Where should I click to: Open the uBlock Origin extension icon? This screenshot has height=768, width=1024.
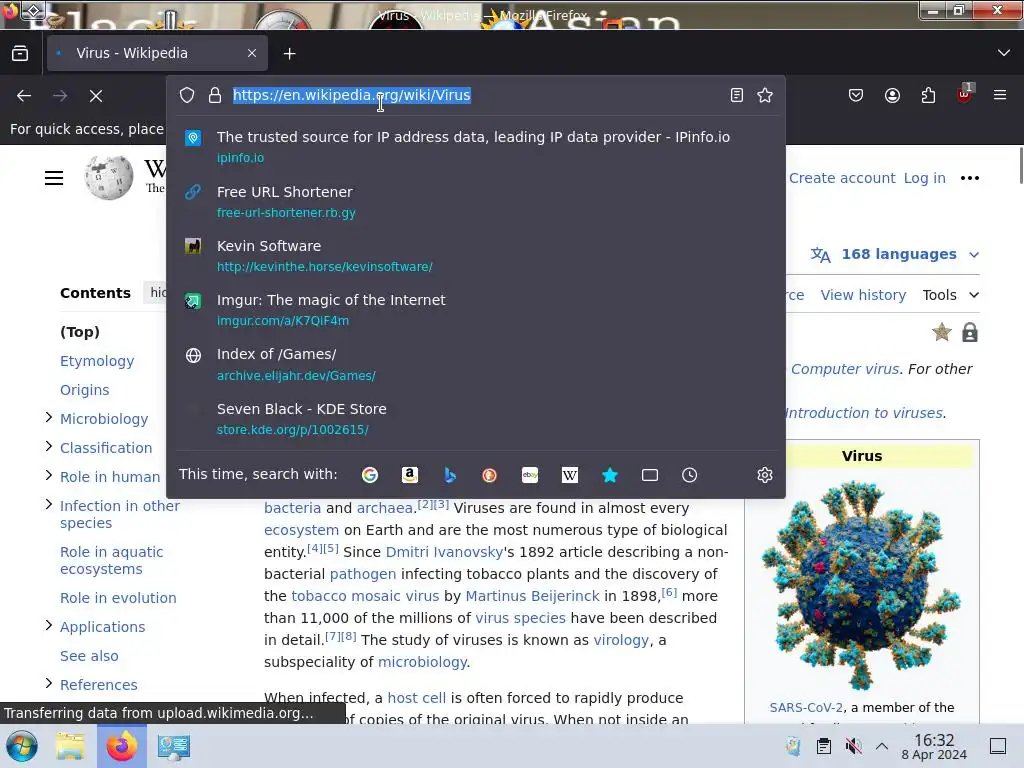[x=965, y=95]
